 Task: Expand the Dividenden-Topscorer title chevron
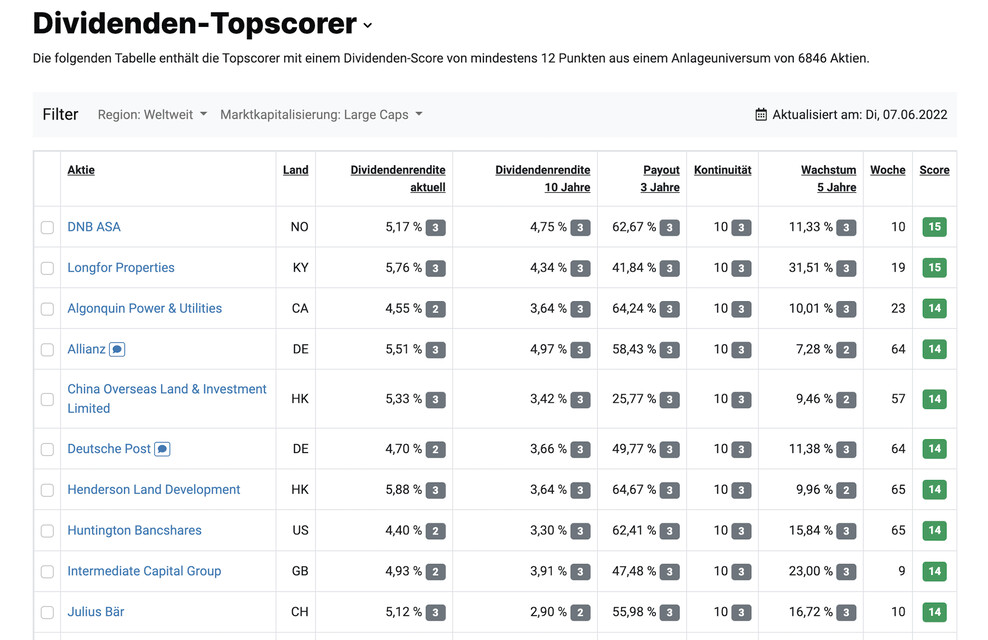click(368, 26)
